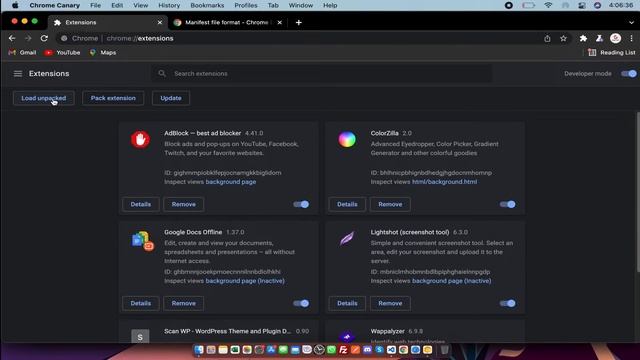
Task: Open Visual Studio Code from the Dock
Action: coord(391,349)
